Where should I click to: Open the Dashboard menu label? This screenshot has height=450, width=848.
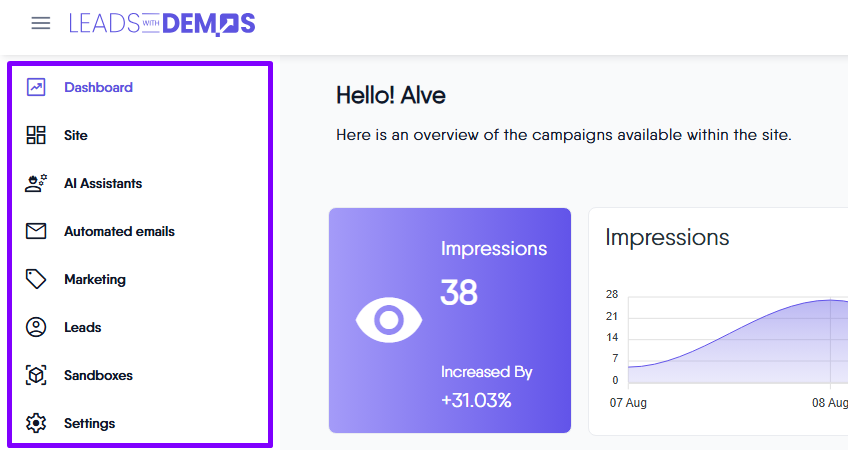98,87
